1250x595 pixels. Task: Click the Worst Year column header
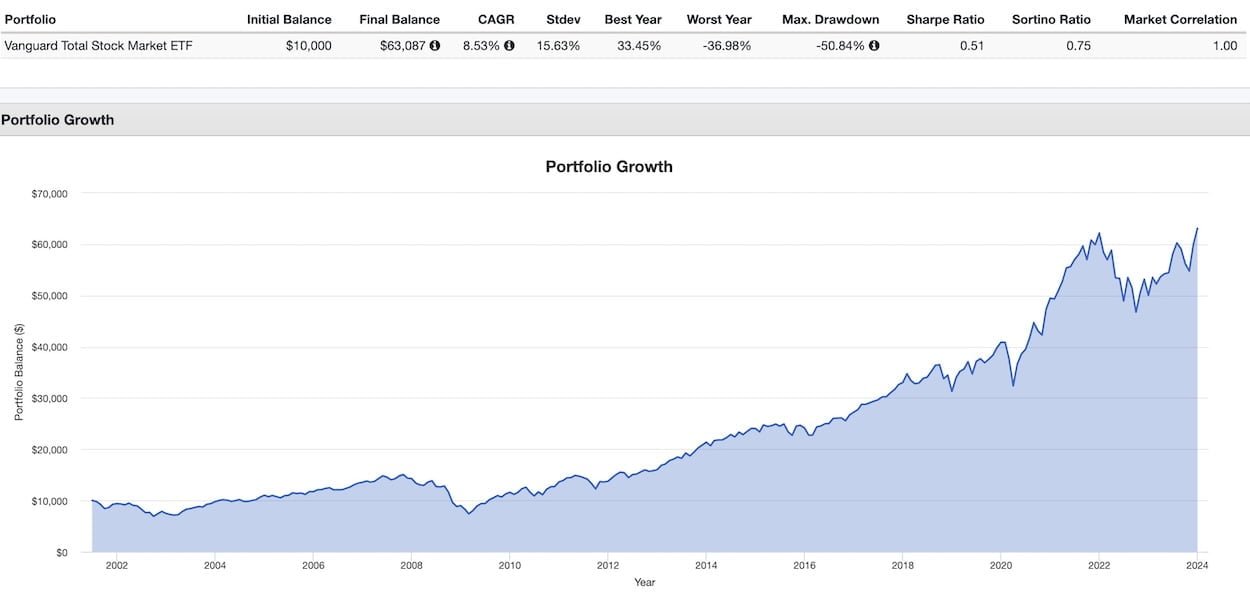[719, 19]
